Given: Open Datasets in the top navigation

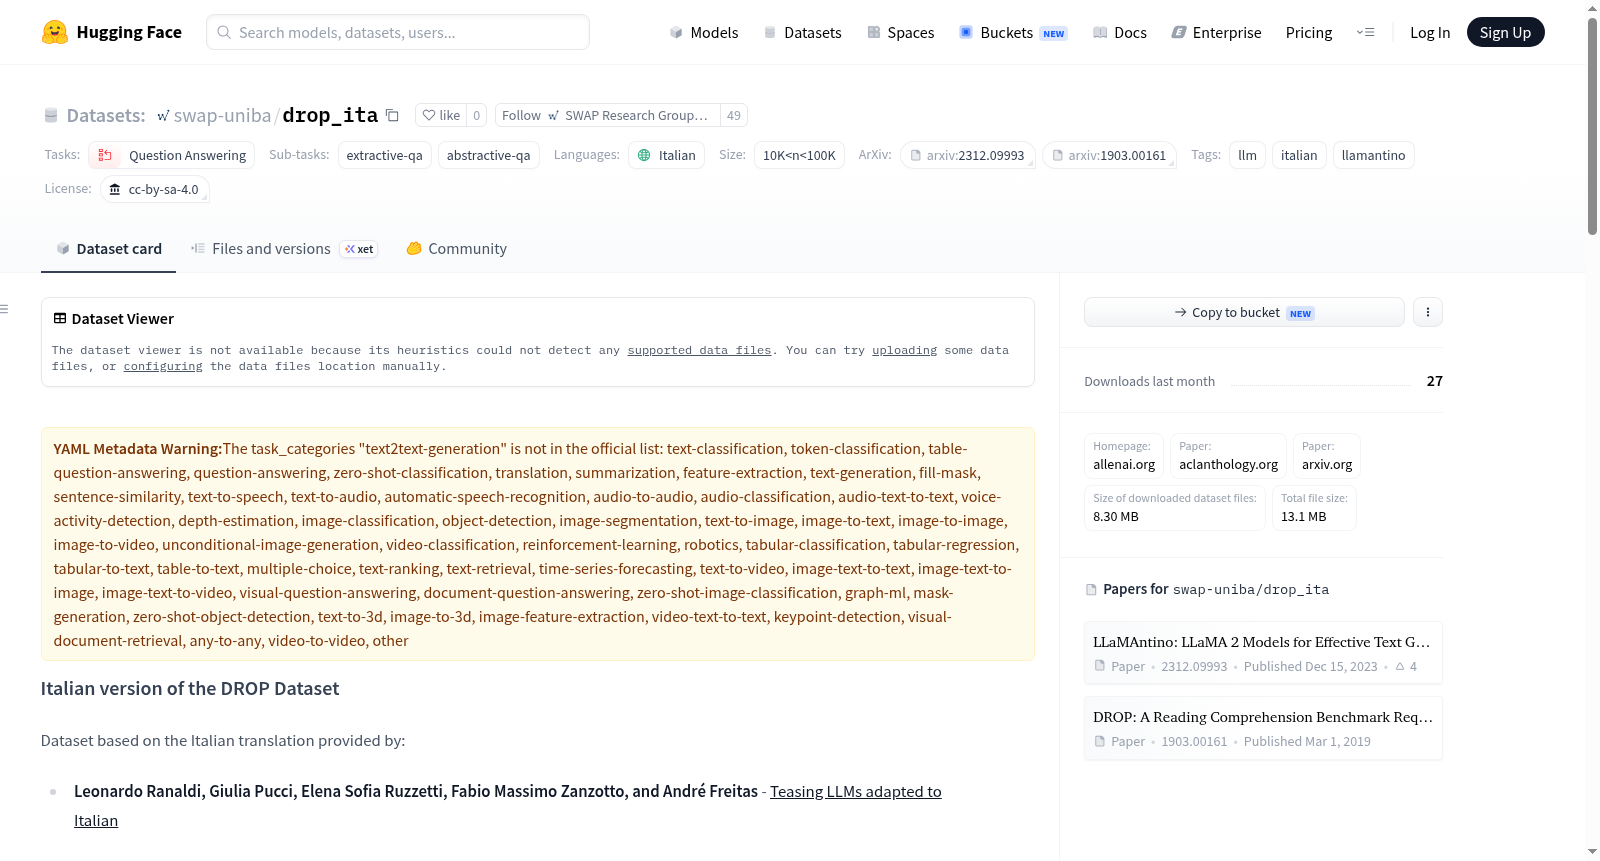Looking at the screenshot, I should [x=802, y=32].
